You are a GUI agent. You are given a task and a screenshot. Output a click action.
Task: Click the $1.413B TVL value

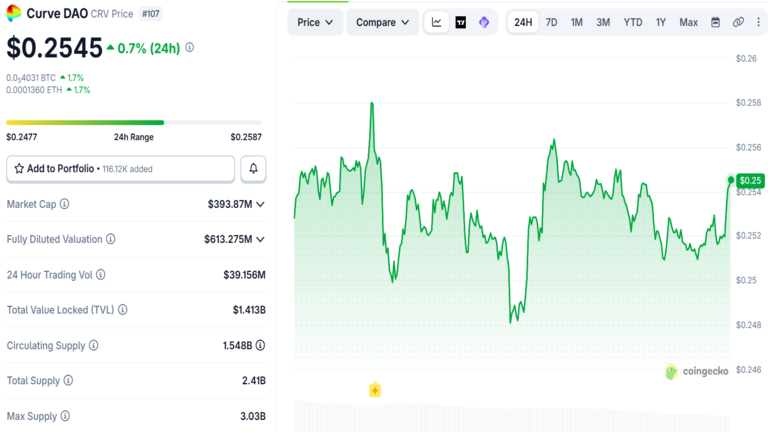[x=249, y=310]
